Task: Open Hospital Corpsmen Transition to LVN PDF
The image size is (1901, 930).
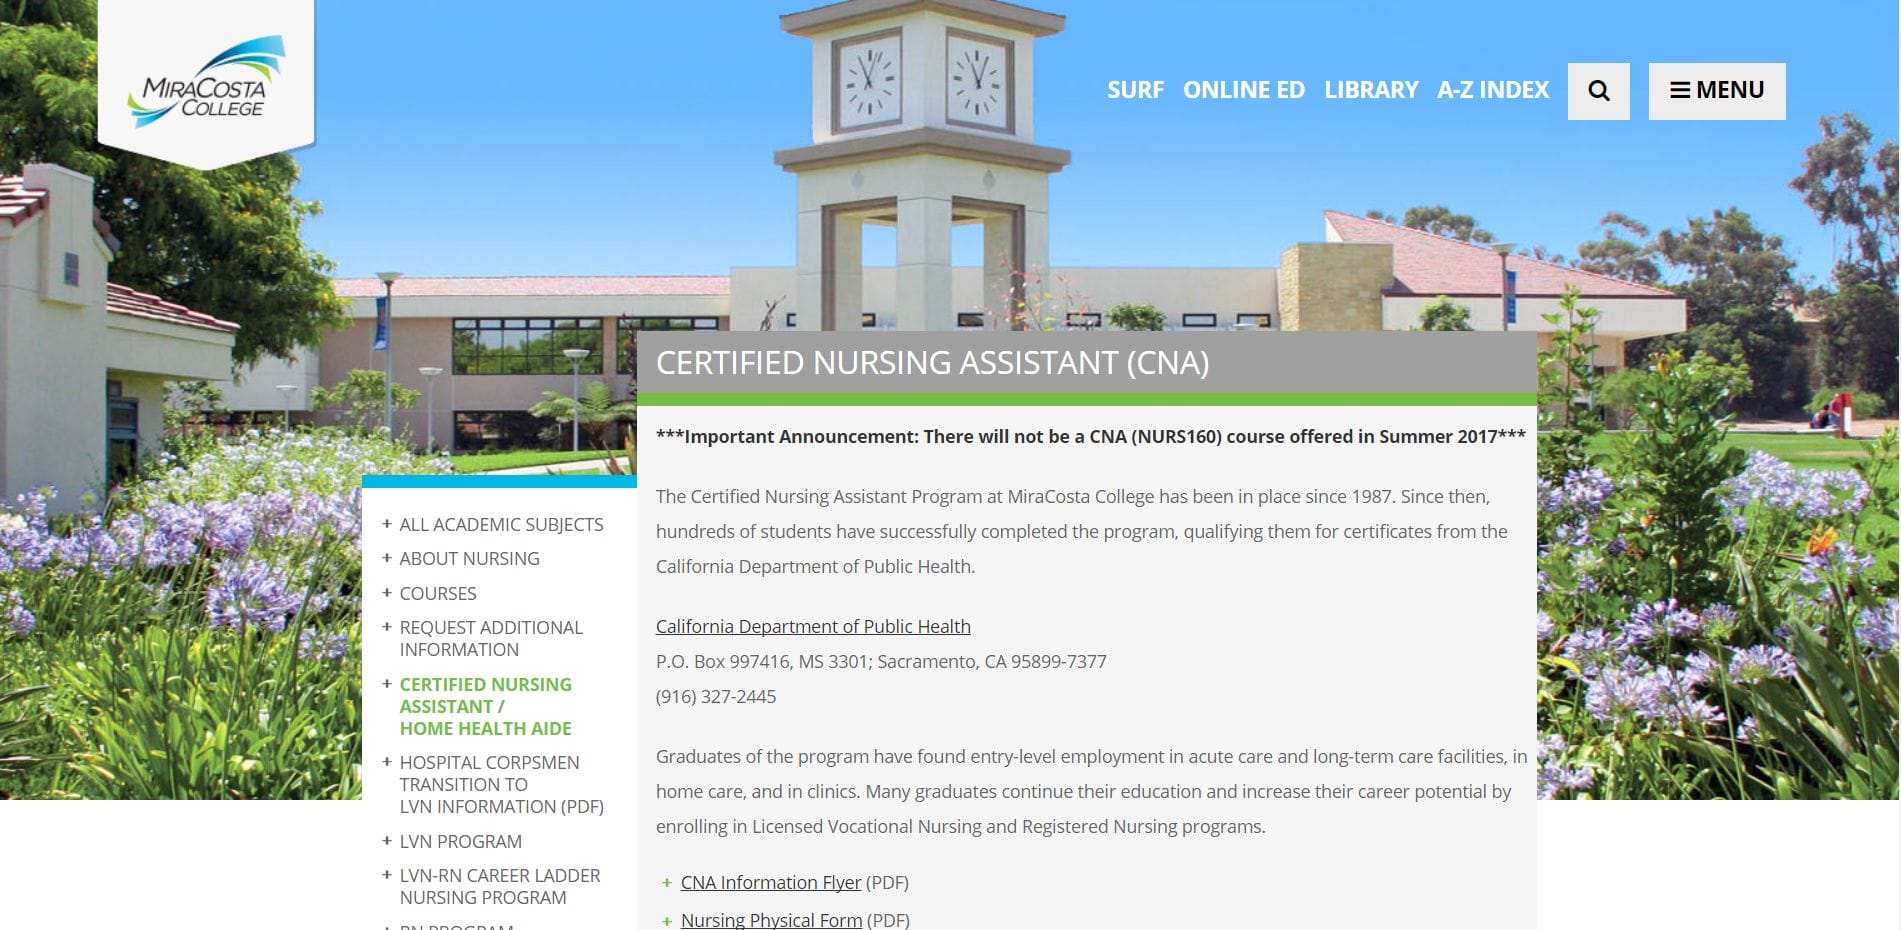Action: click(500, 784)
